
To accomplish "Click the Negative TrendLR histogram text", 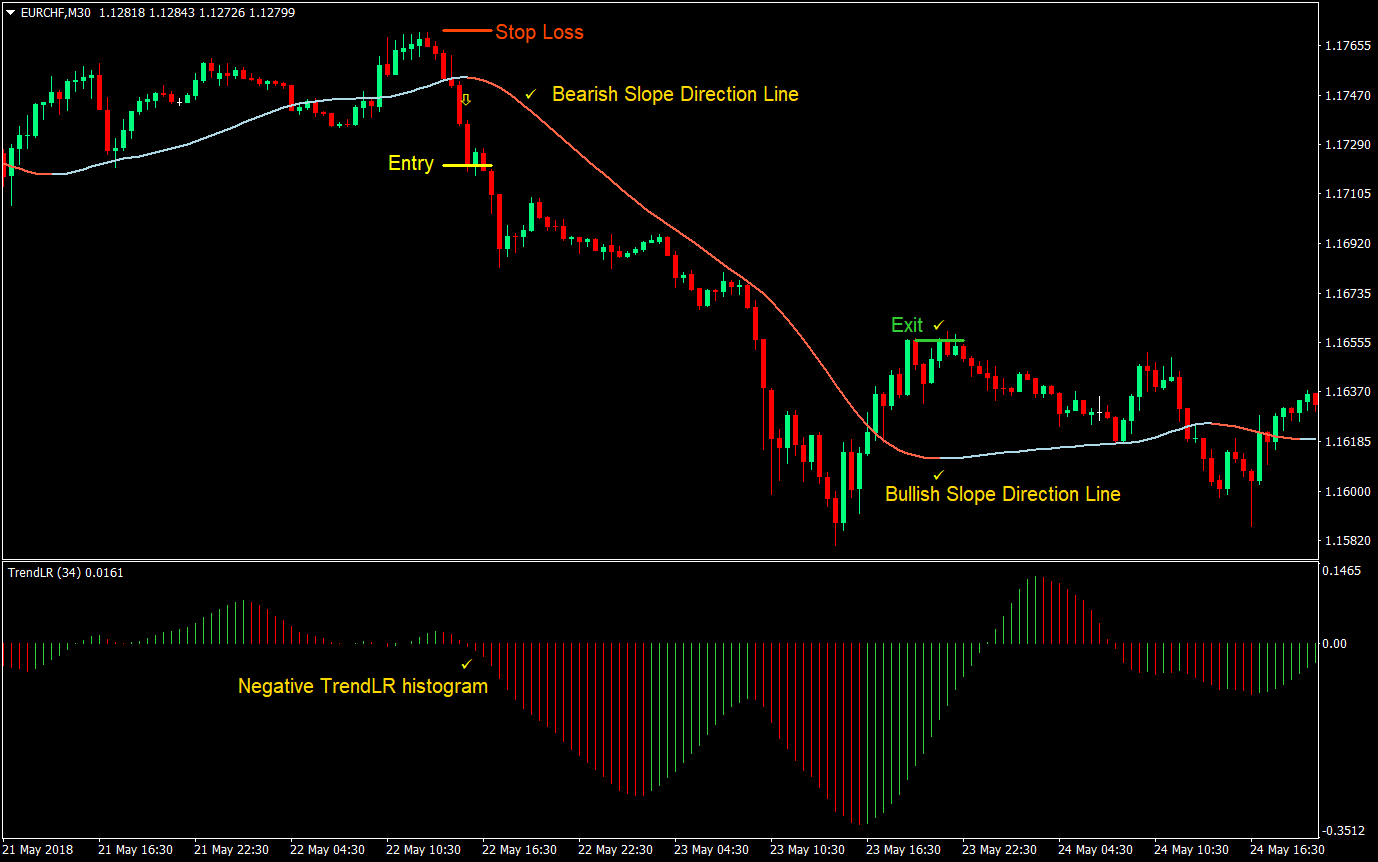I will pos(362,686).
